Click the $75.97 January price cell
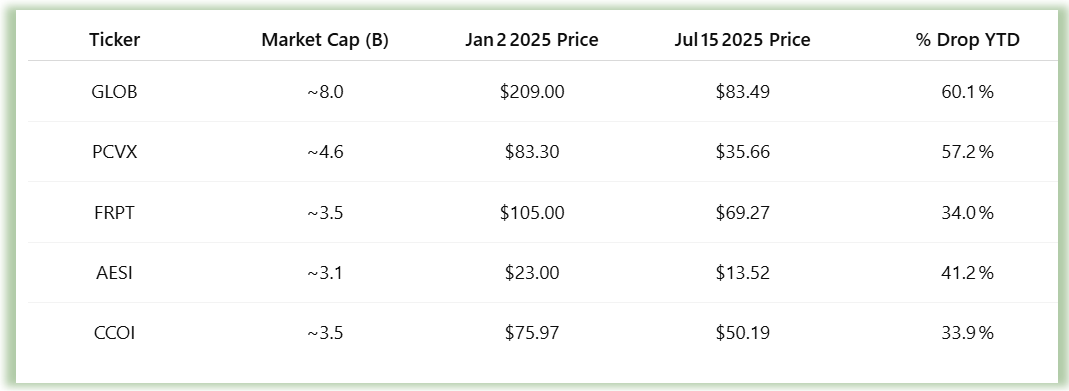 tap(532, 333)
